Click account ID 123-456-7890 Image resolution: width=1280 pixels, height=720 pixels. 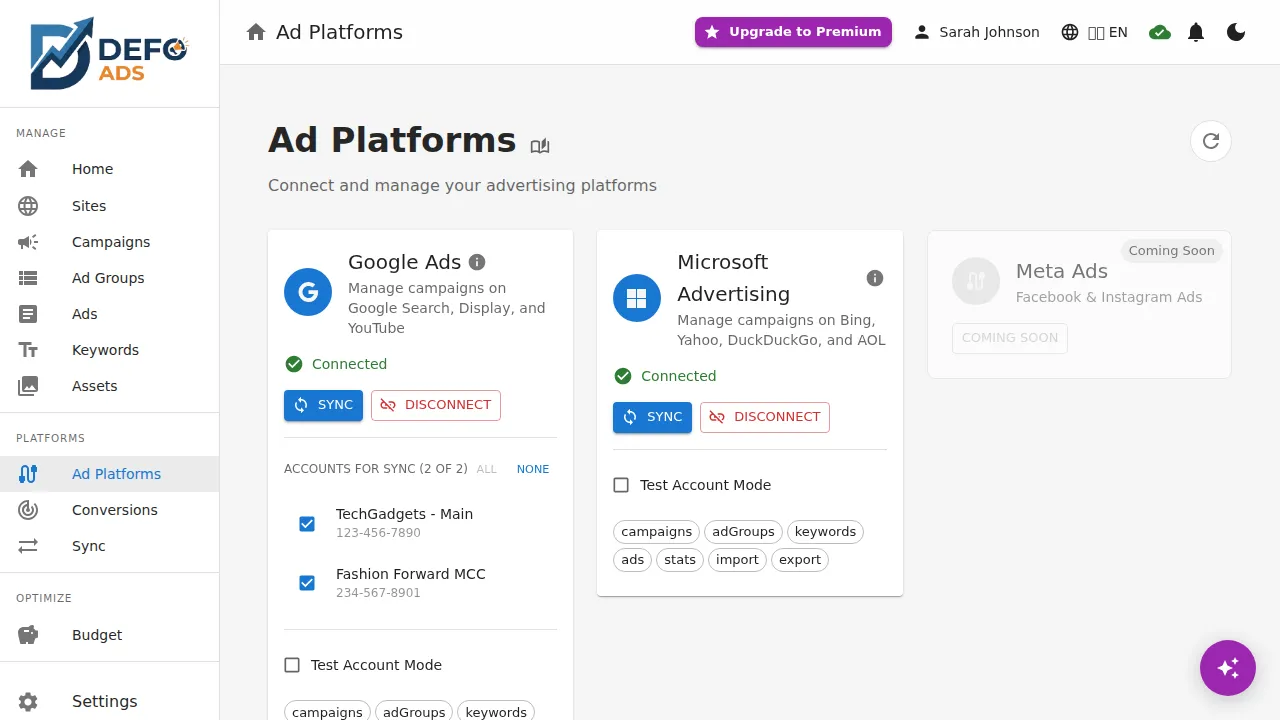[x=378, y=533]
